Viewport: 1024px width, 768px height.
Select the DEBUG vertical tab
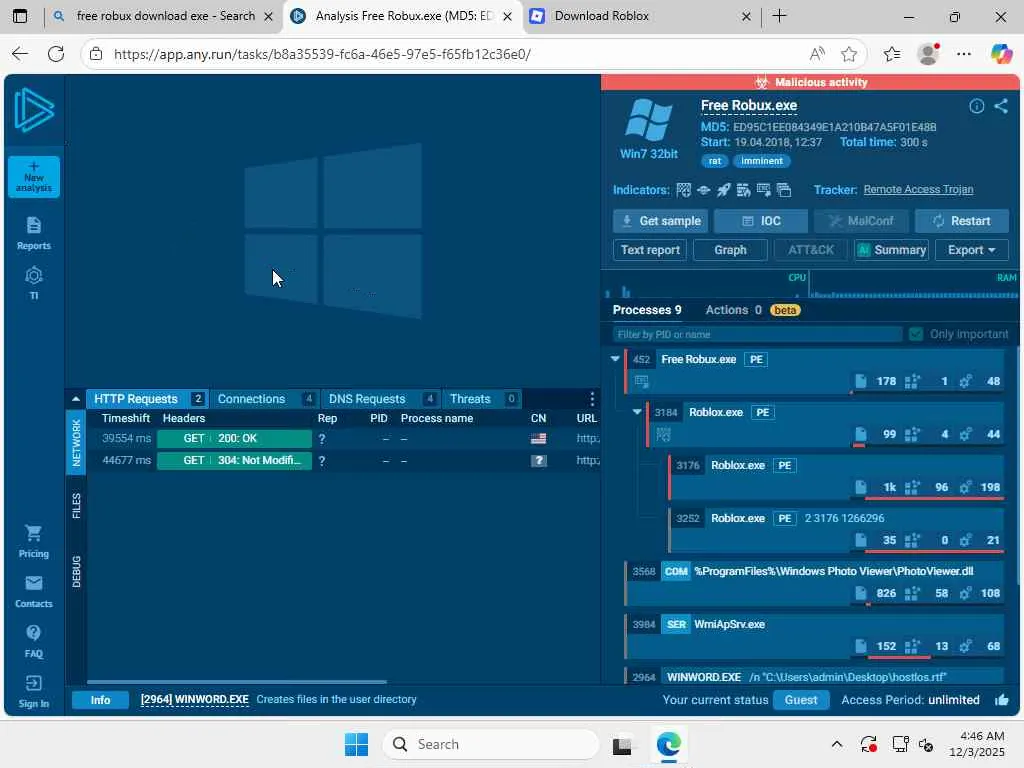[x=76, y=571]
